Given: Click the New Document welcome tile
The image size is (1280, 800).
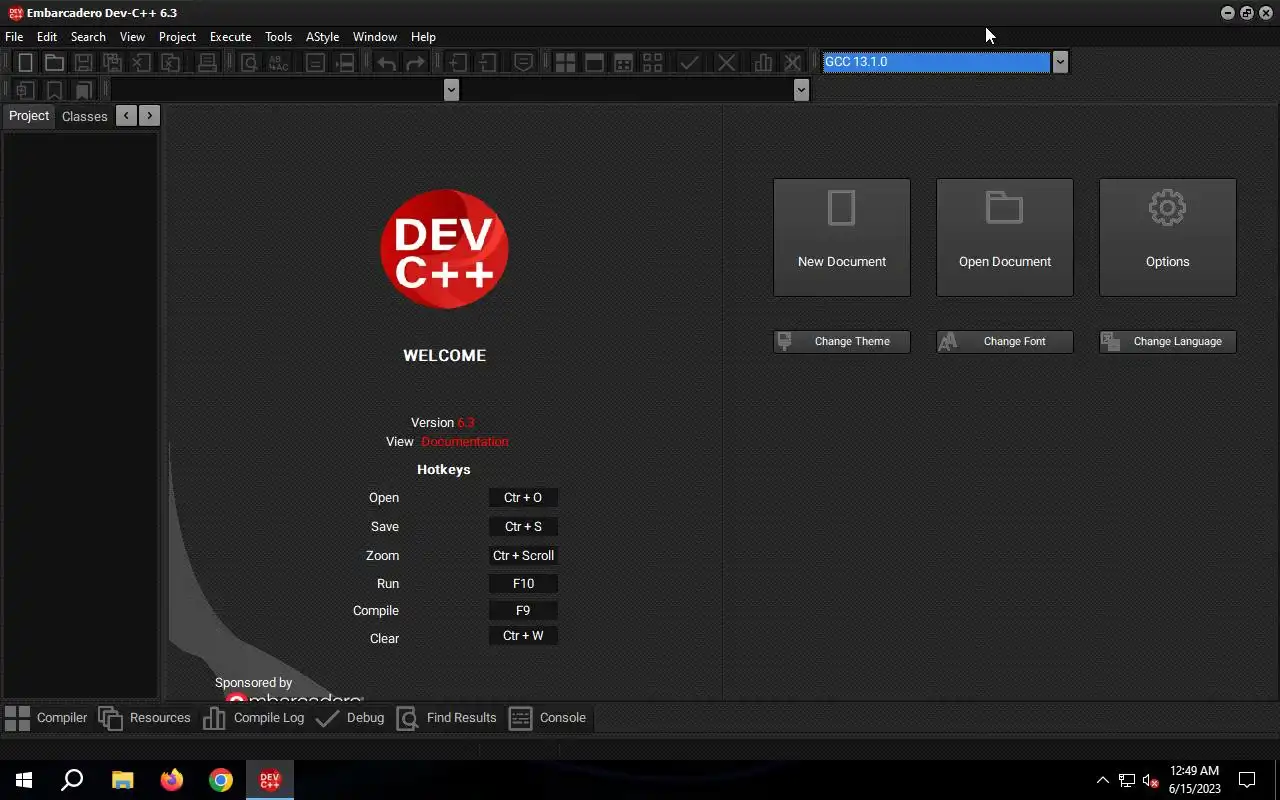Looking at the screenshot, I should click(x=842, y=237).
